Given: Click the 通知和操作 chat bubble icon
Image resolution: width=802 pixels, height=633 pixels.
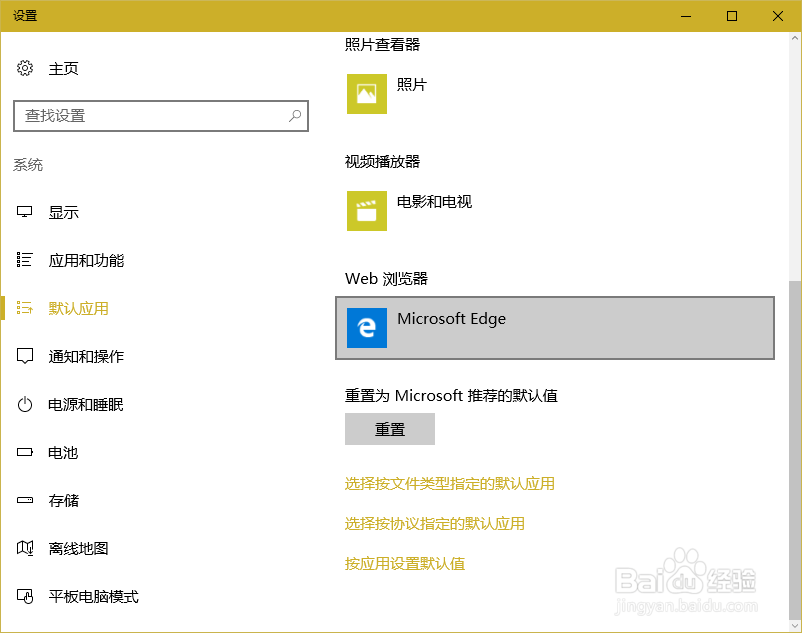Looking at the screenshot, I should [26, 356].
